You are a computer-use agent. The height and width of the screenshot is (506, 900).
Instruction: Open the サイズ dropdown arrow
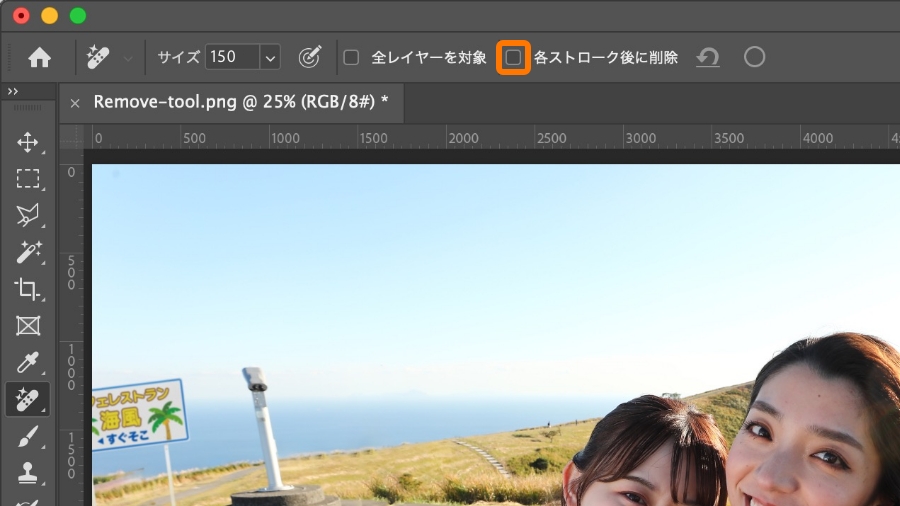(x=270, y=57)
